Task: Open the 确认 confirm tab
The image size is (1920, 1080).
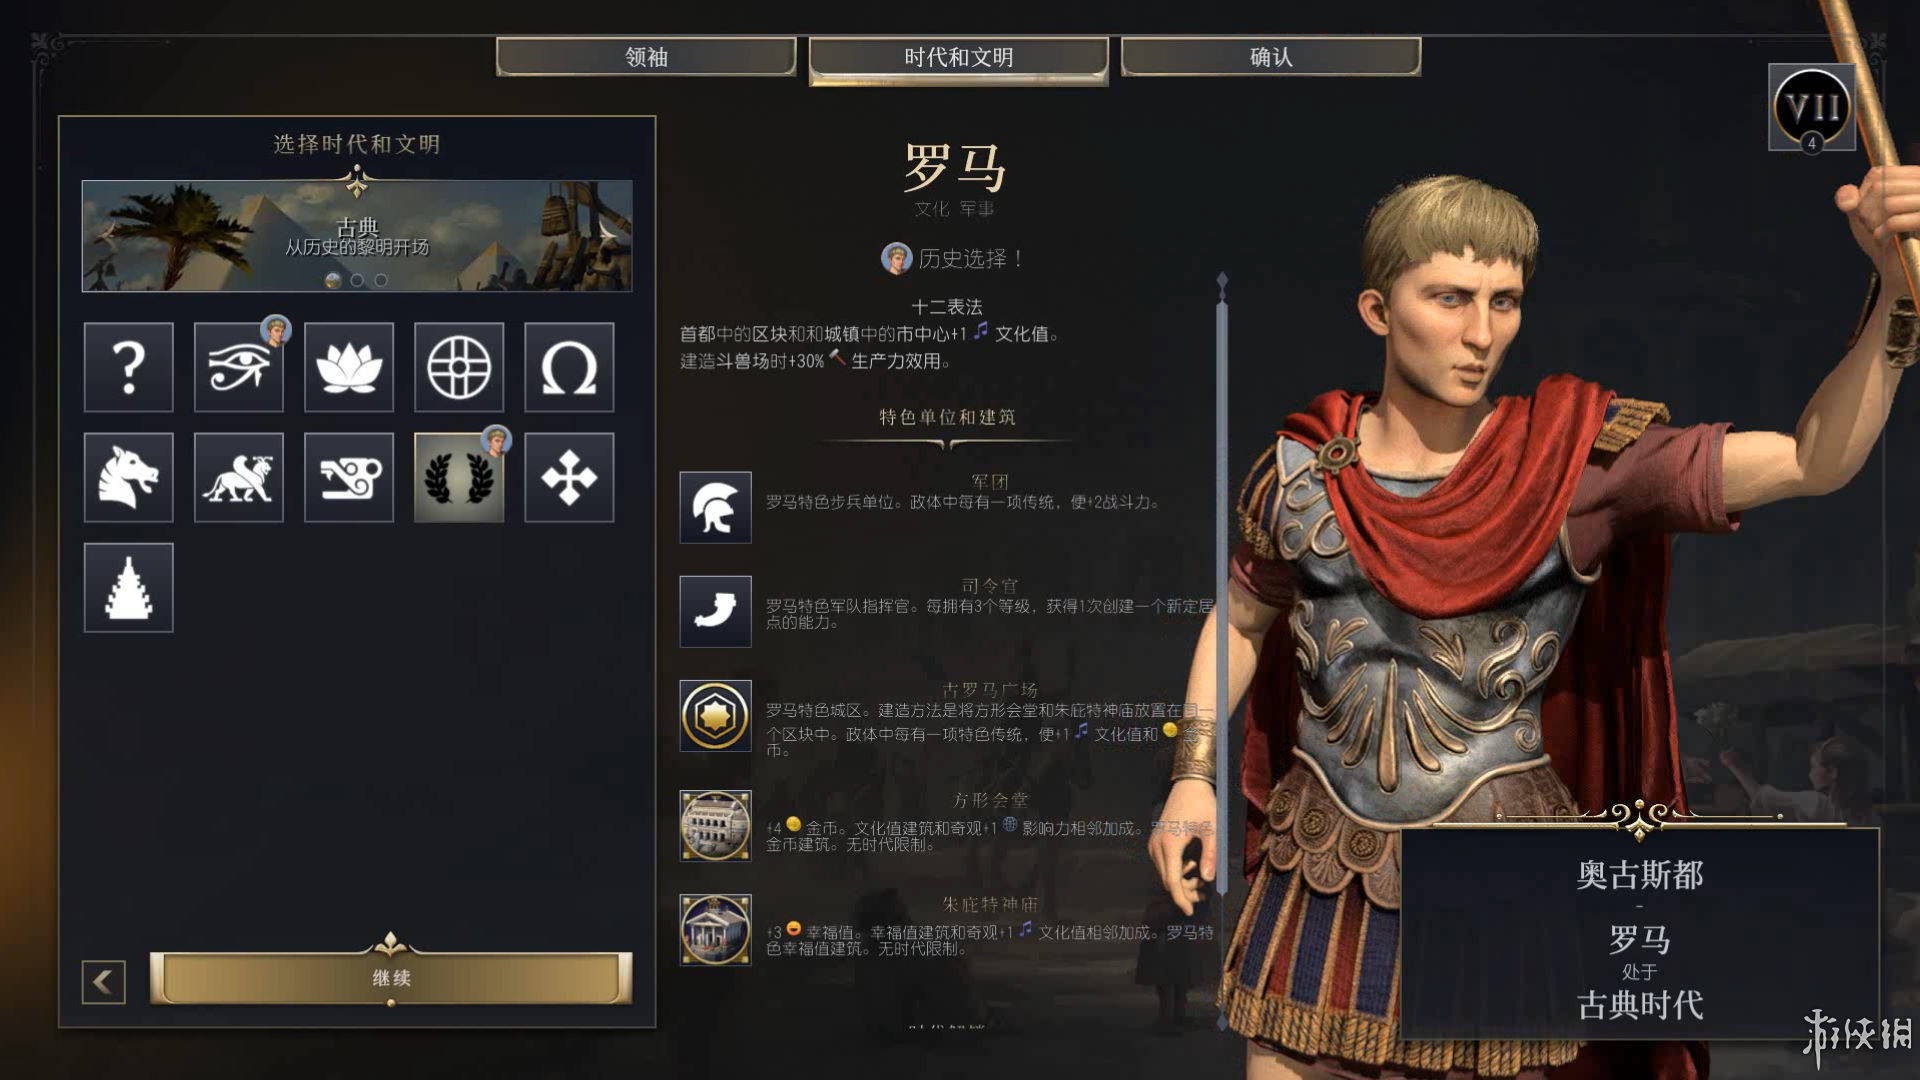Action: point(1271,57)
